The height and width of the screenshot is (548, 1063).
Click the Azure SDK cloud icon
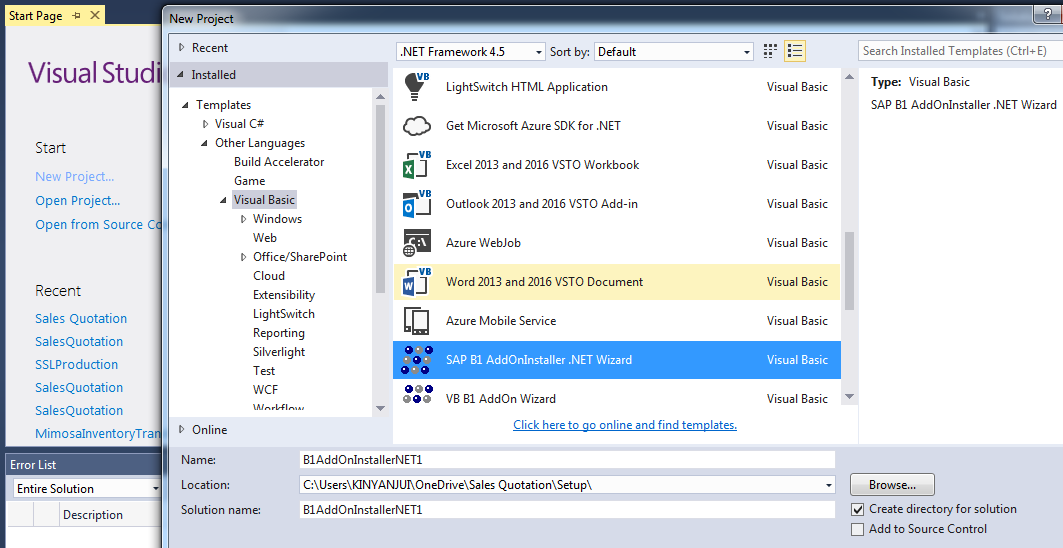[416, 126]
